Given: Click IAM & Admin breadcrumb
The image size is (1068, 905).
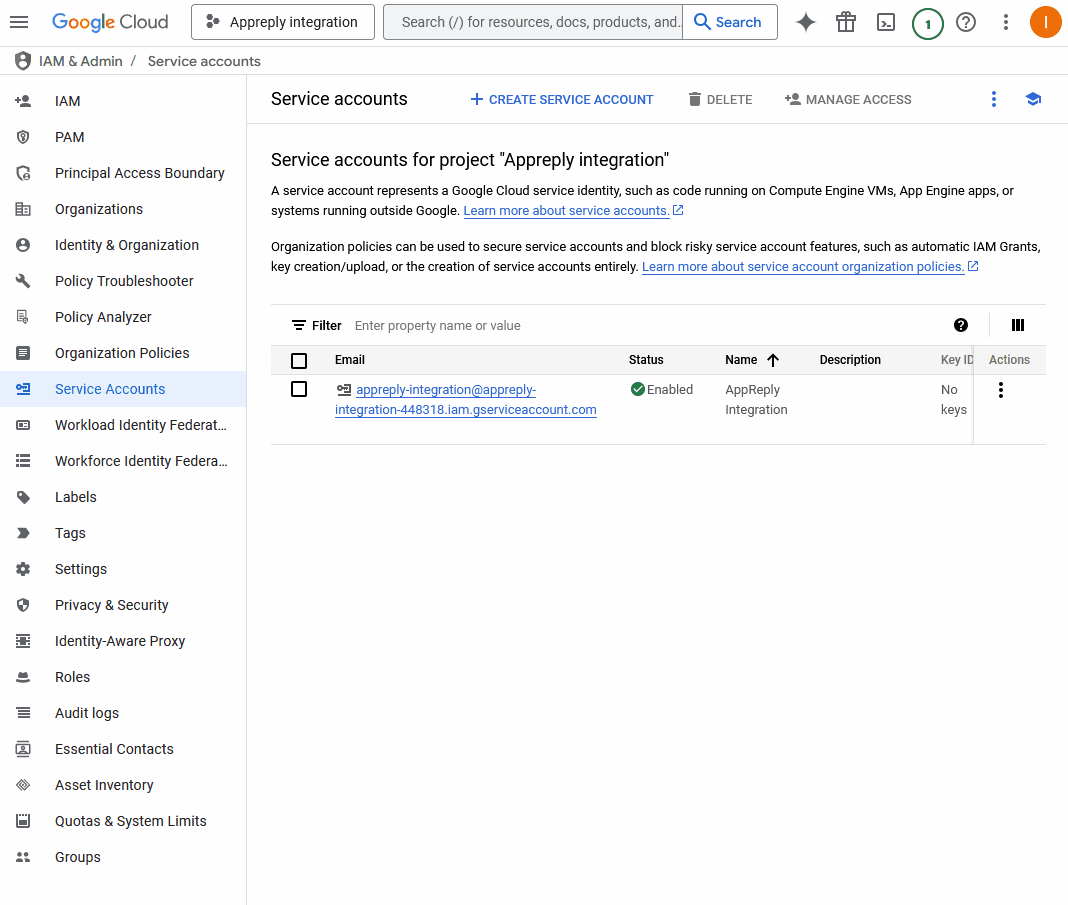Looking at the screenshot, I should click(x=80, y=61).
